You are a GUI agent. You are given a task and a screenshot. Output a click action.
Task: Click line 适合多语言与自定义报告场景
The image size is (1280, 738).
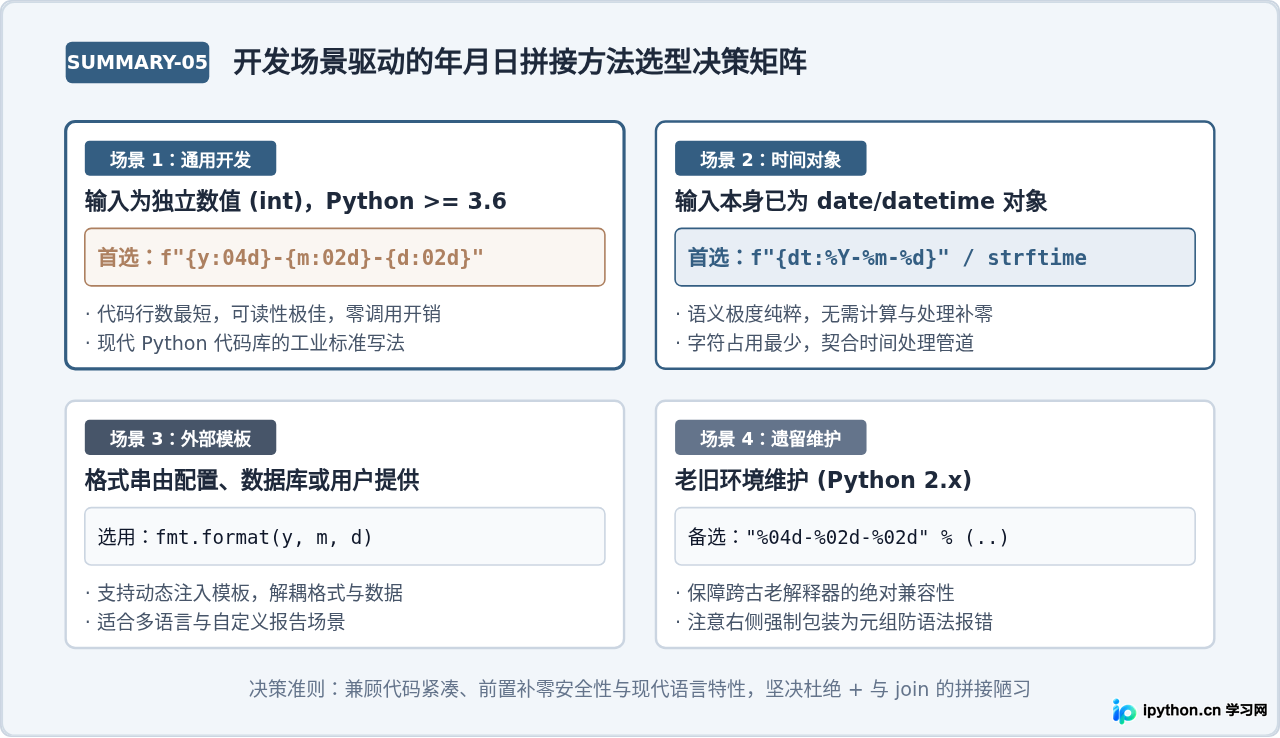215,622
